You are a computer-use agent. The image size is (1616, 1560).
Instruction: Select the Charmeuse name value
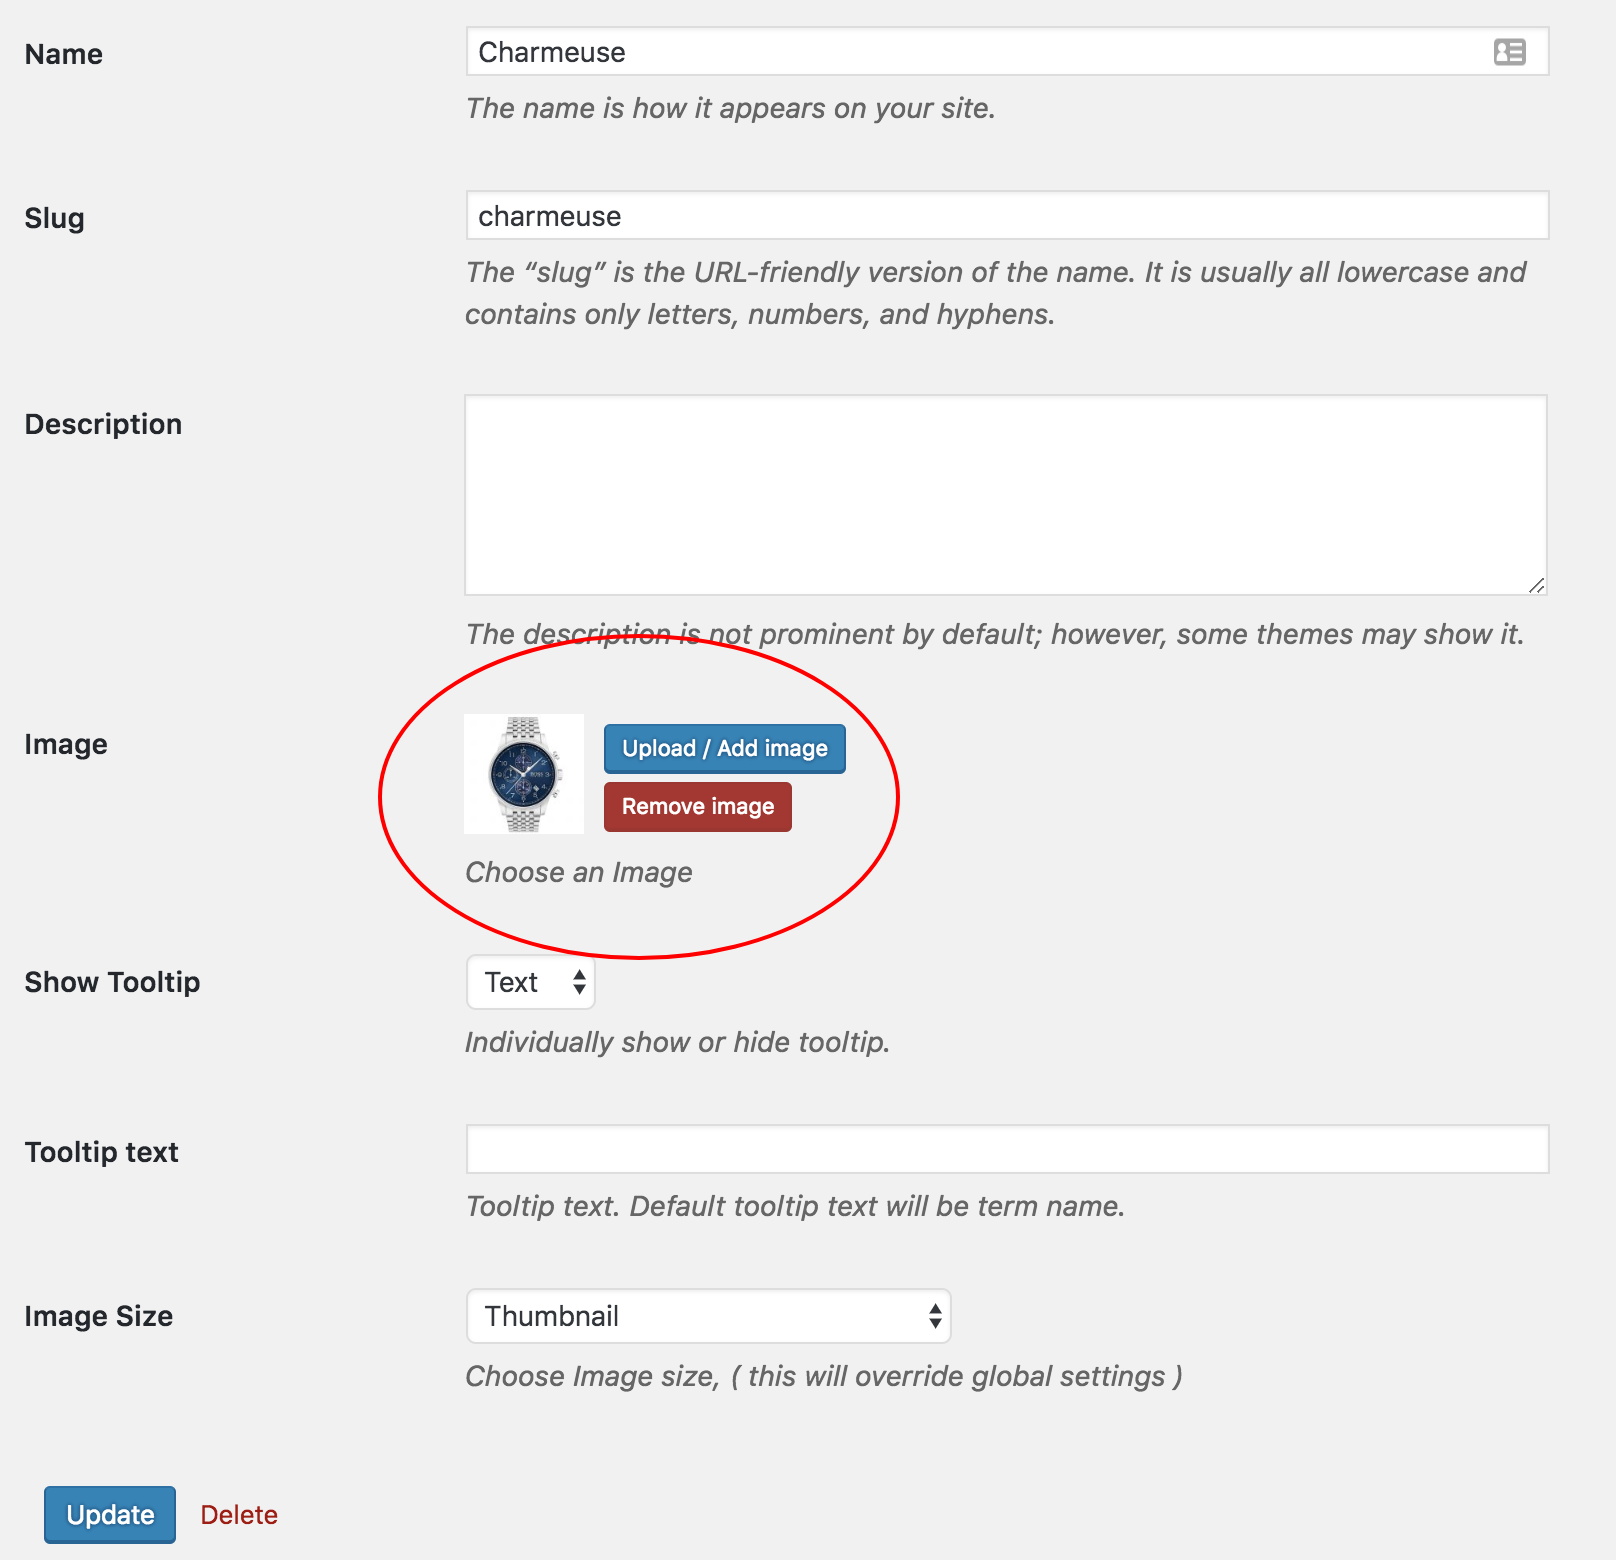click(x=552, y=52)
